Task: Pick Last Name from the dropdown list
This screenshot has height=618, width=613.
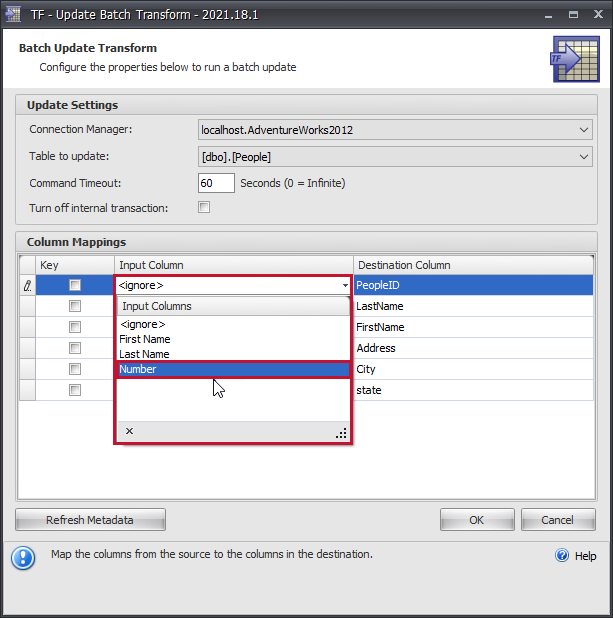Action: [x=144, y=354]
